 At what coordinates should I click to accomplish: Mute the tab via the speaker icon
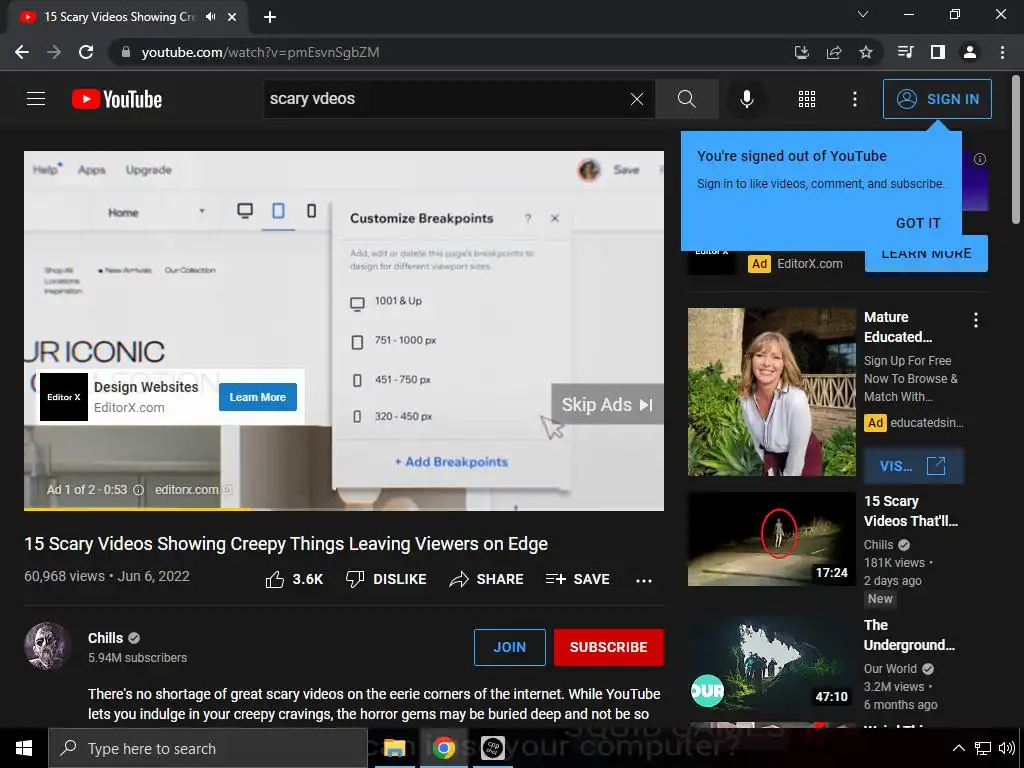pyautogui.click(x=210, y=17)
